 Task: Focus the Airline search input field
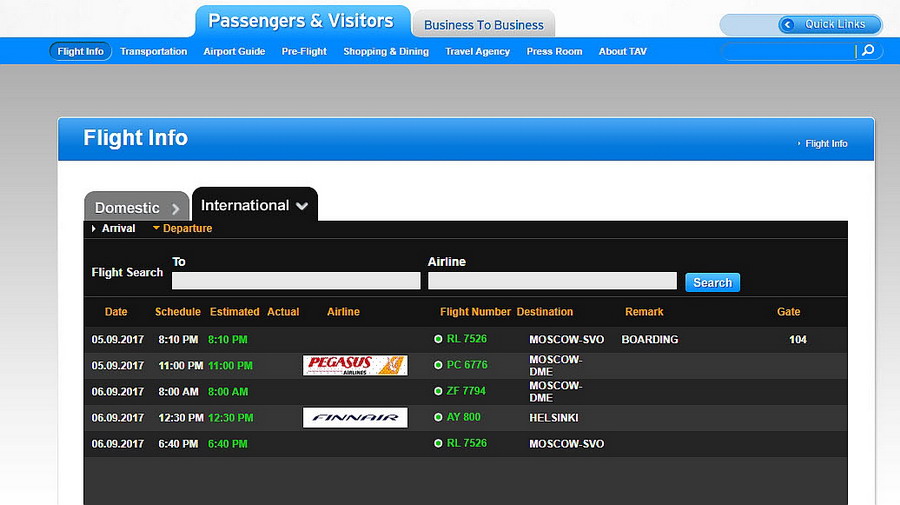pos(552,281)
